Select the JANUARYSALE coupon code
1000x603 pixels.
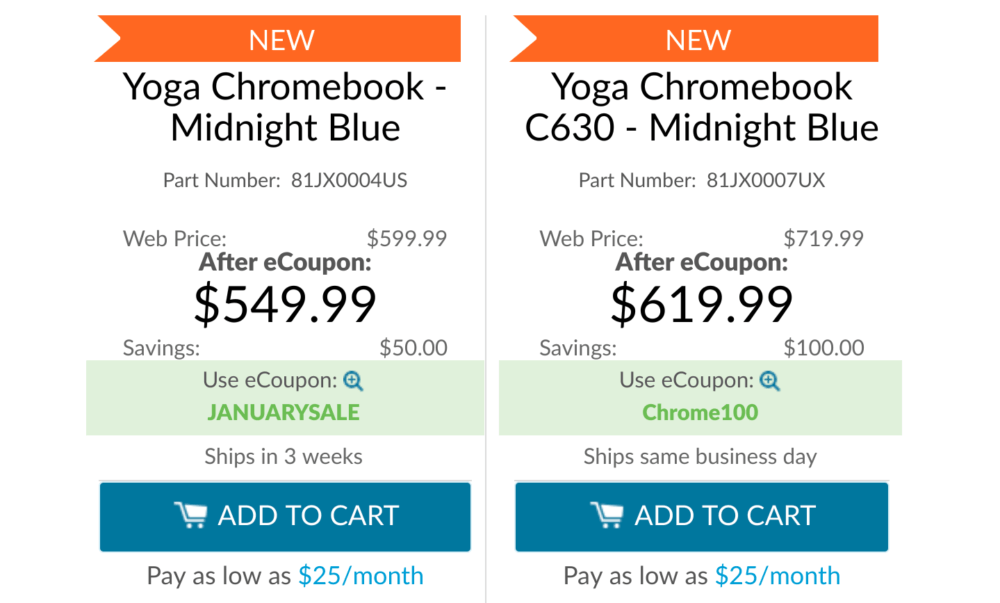coord(284,412)
